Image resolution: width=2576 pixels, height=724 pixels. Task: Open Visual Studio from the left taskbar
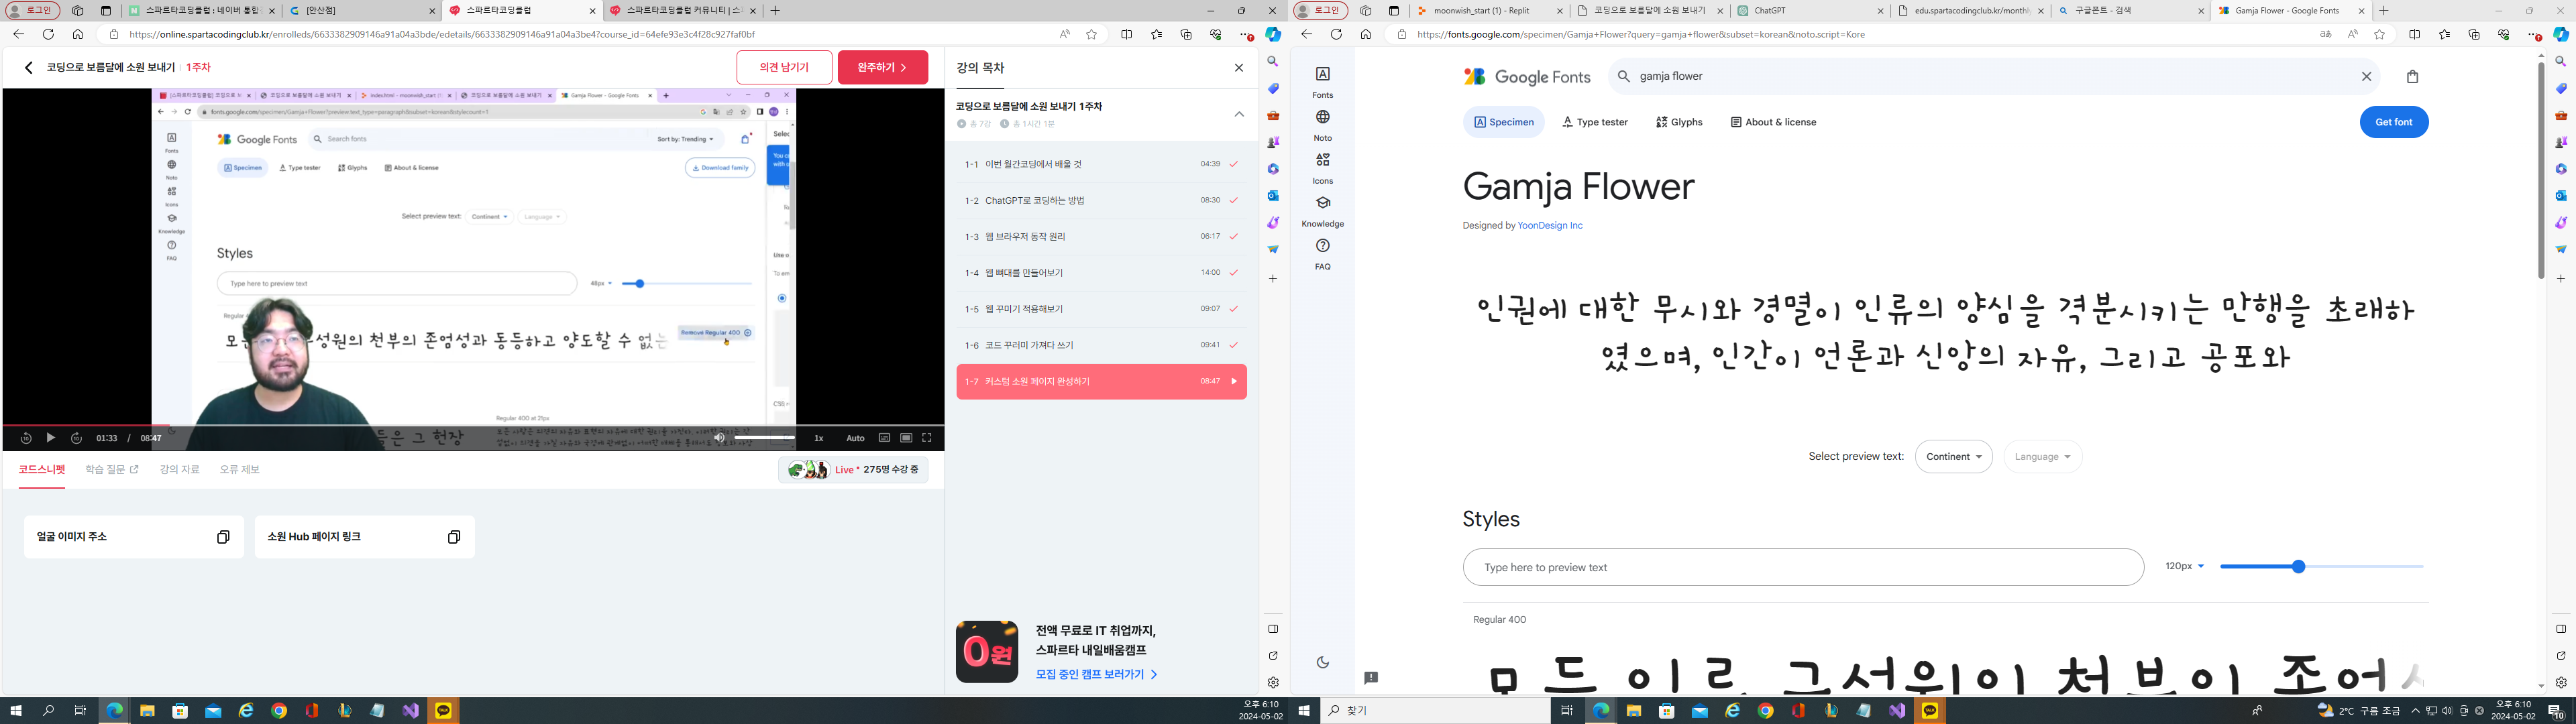pyautogui.click(x=410, y=711)
